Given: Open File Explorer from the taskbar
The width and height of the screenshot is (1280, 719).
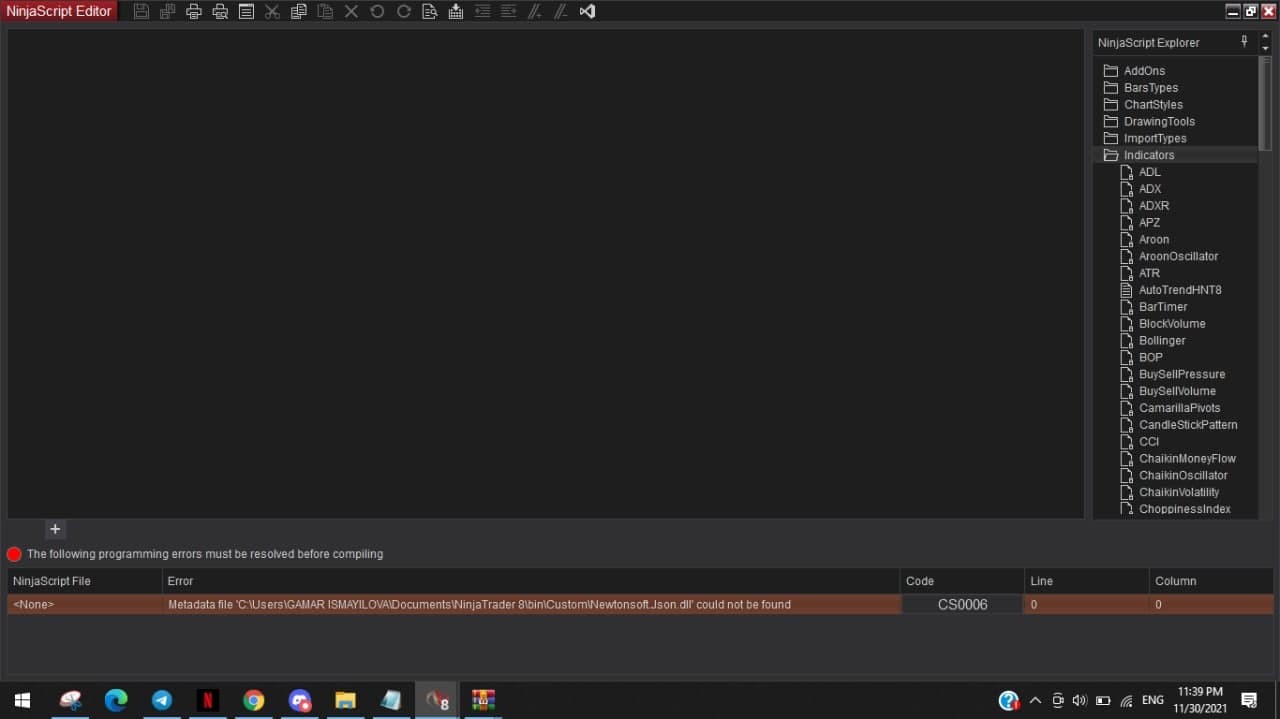Looking at the screenshot, I should [346, 700].
